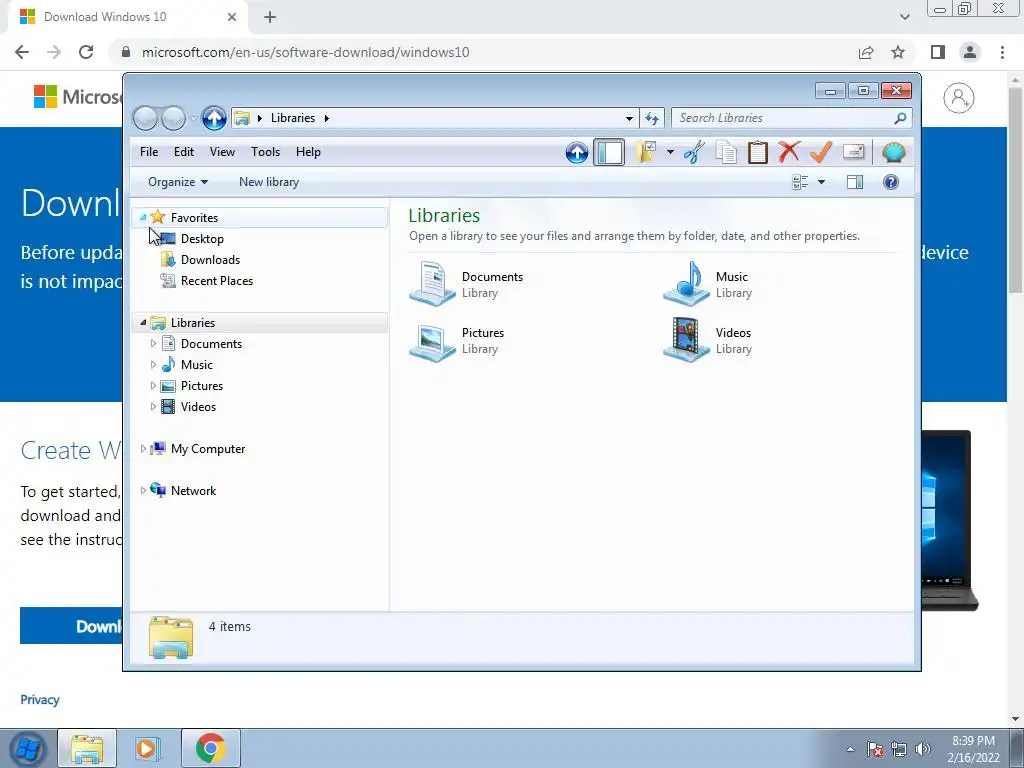Expand the Network tree node
Screen dimensions: 1024x768
tap(143, 490)
